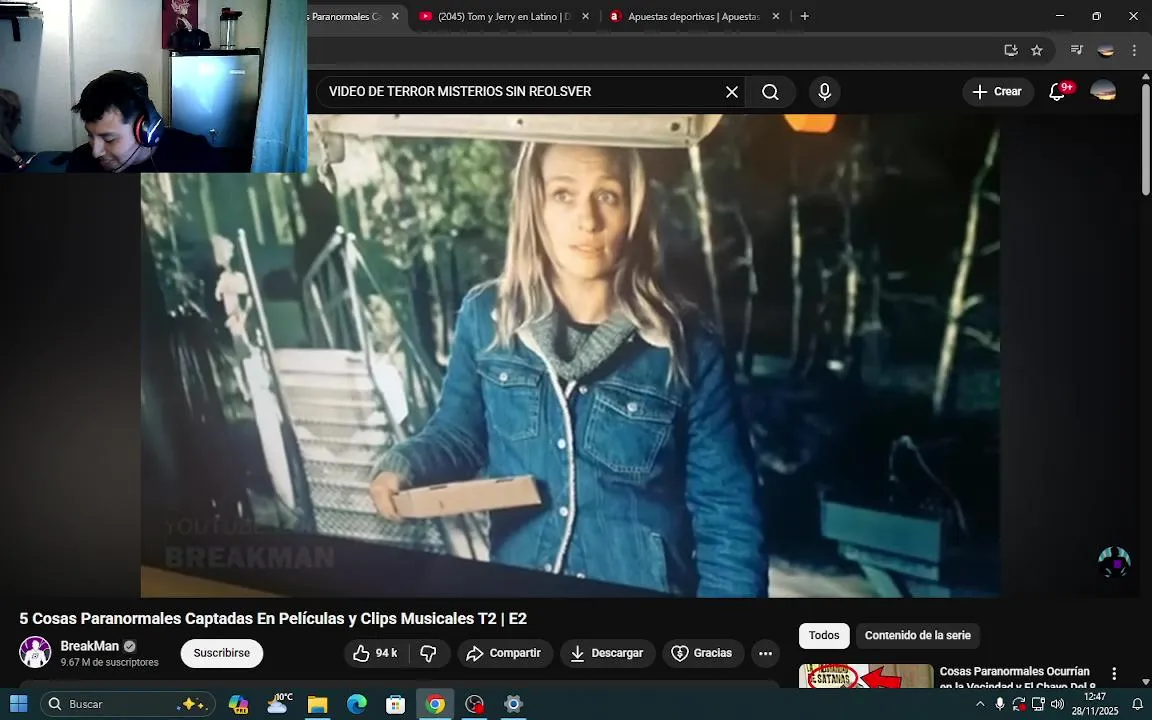Close the Tom y Jerry en Latino tab

click(585, 16)
